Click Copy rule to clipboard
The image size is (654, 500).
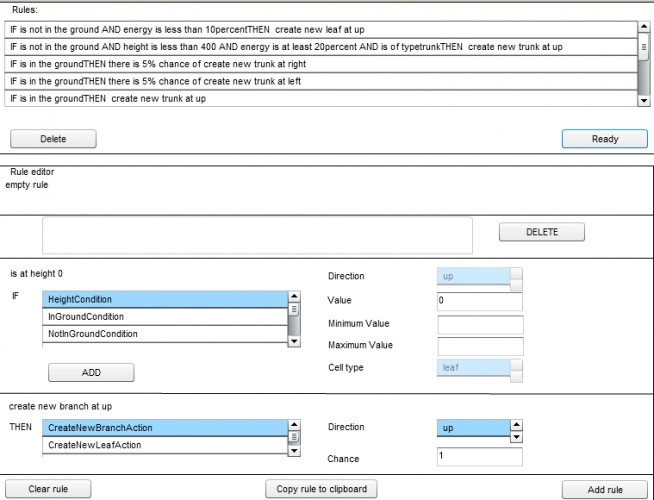(x=321, y=489)
